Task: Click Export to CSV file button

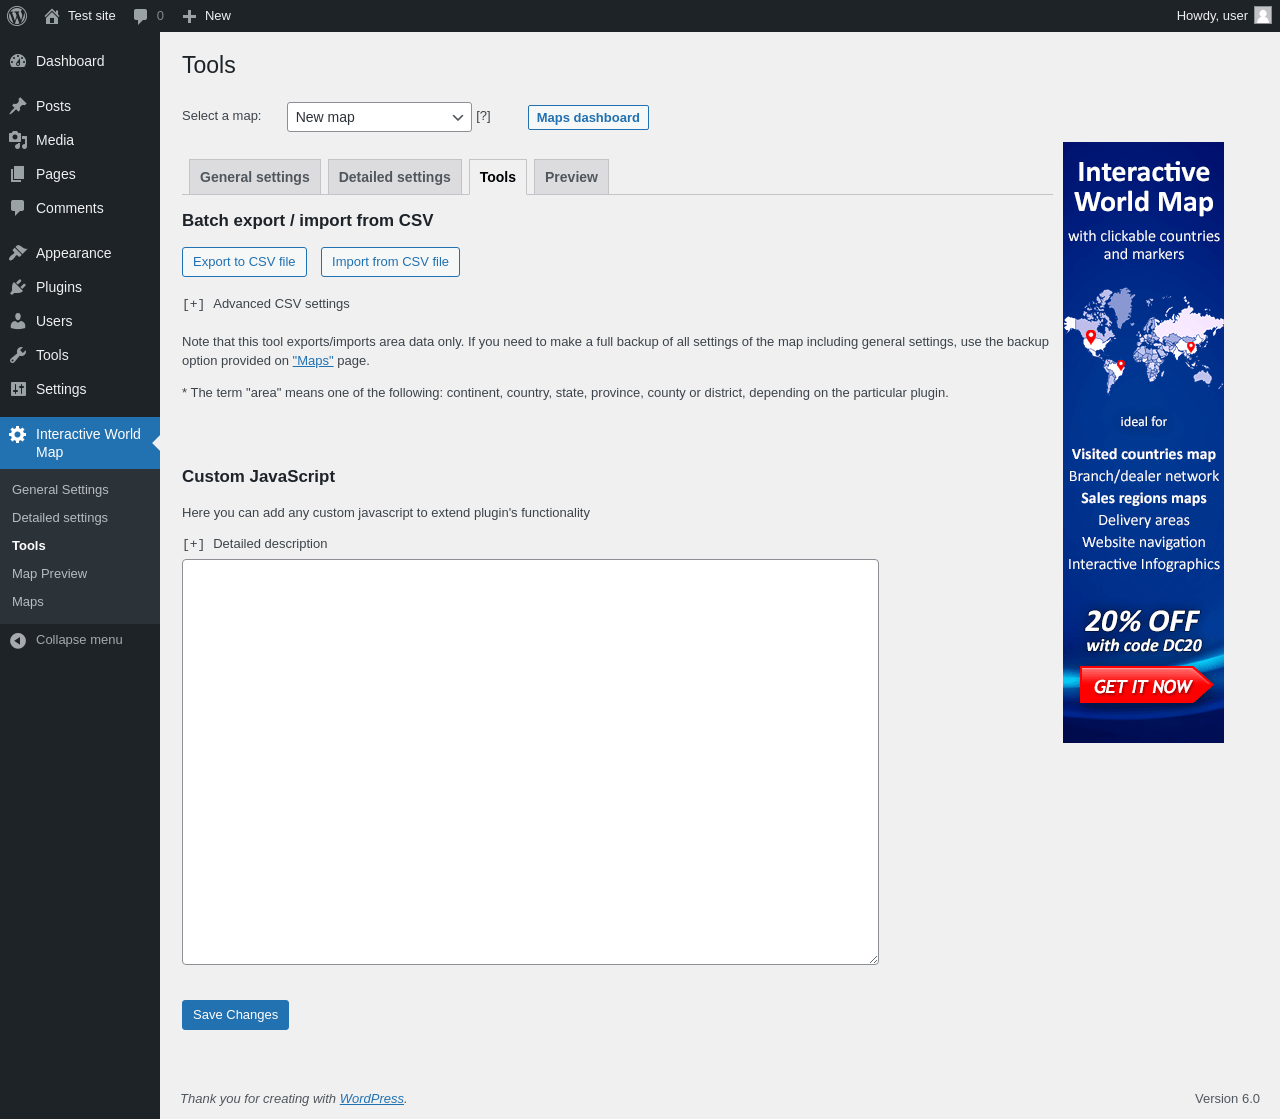Action: pyautogui.click(x=244, y=262)
